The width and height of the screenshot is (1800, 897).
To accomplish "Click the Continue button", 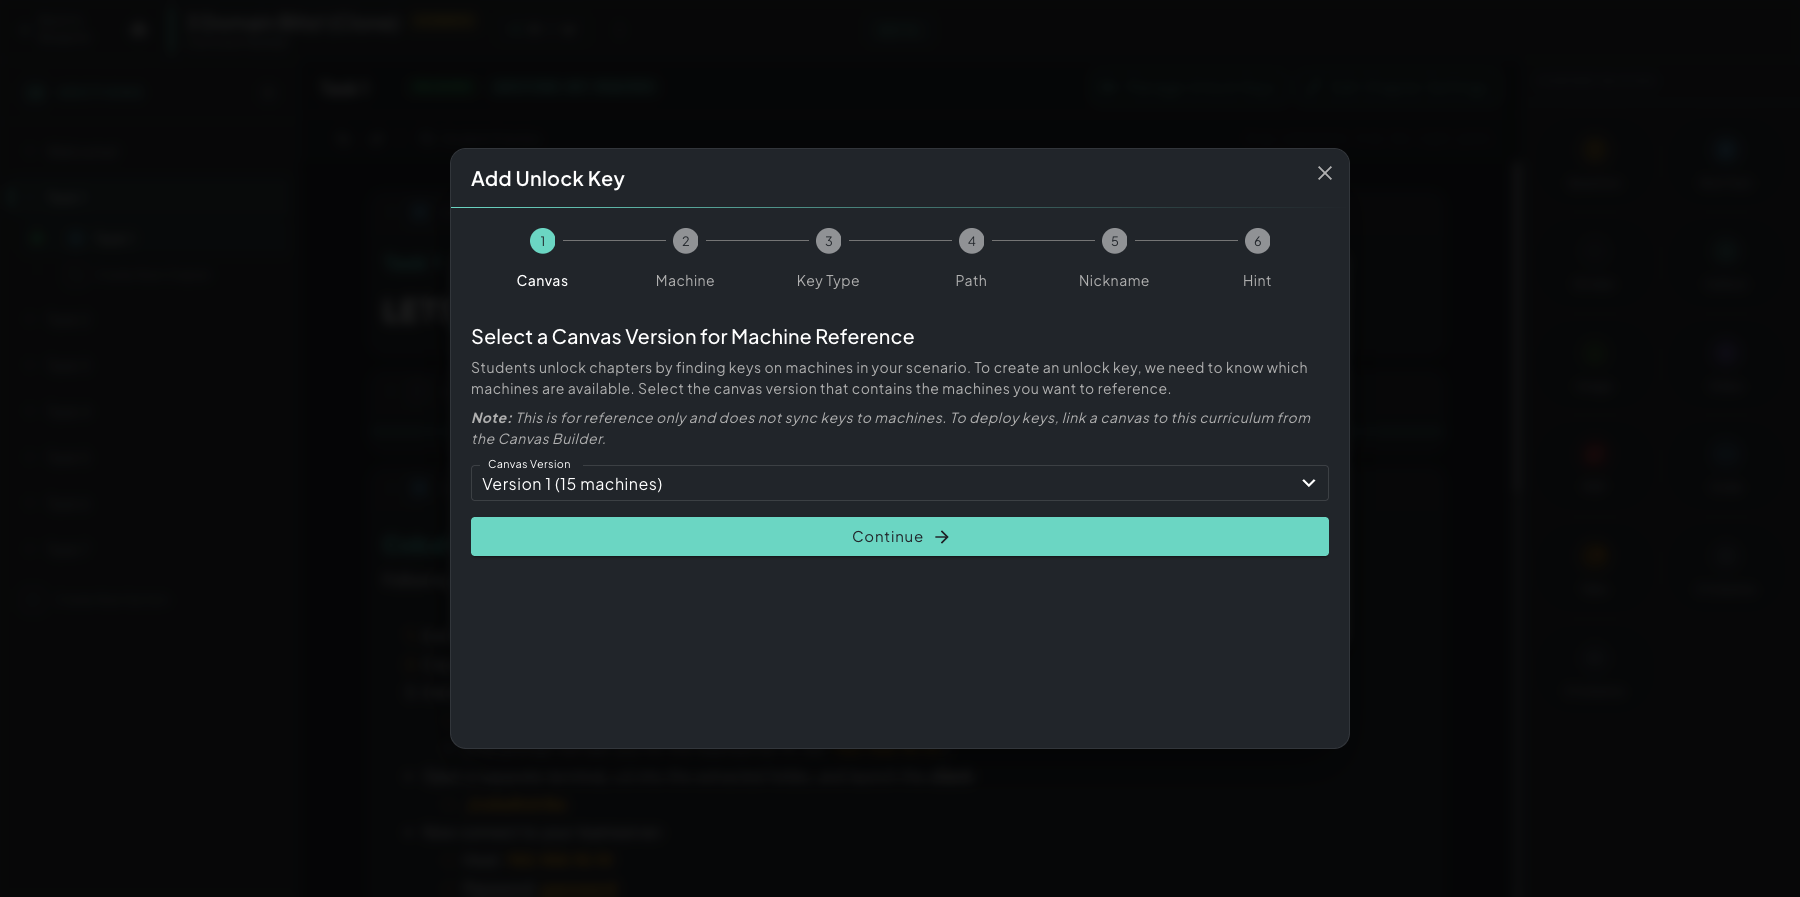I will 899,536.
